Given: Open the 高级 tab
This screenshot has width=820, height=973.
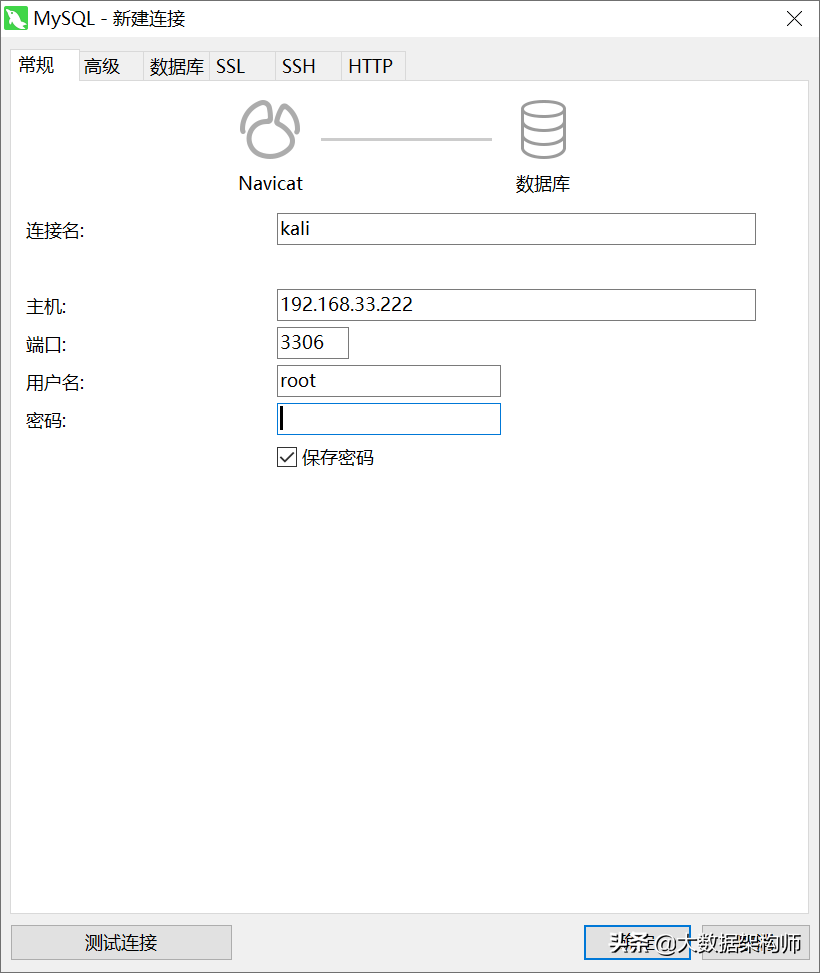Looking at the screenshot, I should [111, 66].
